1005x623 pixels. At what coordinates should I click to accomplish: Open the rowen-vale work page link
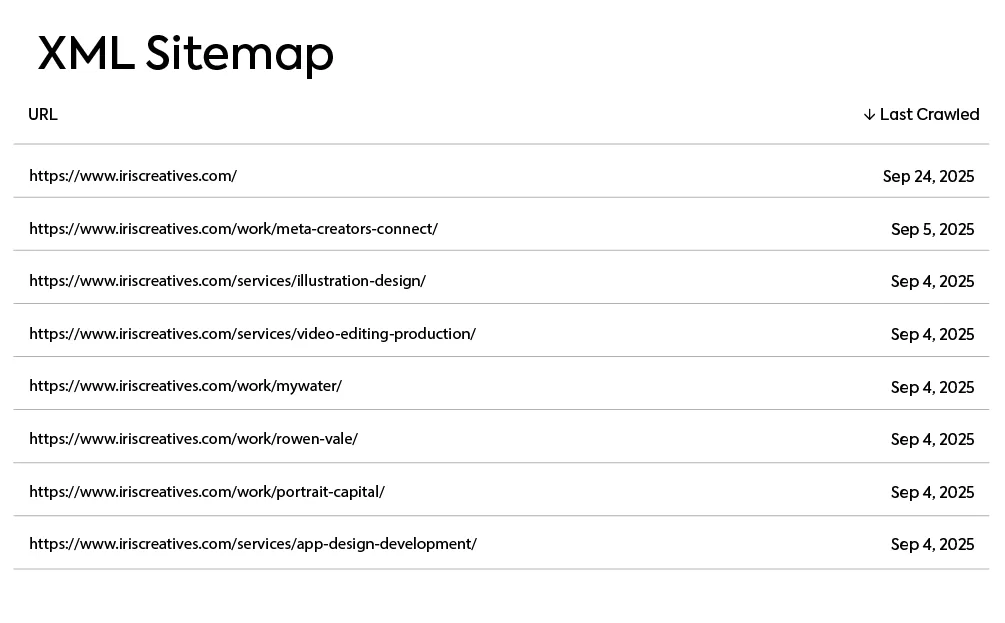(193, 439)
